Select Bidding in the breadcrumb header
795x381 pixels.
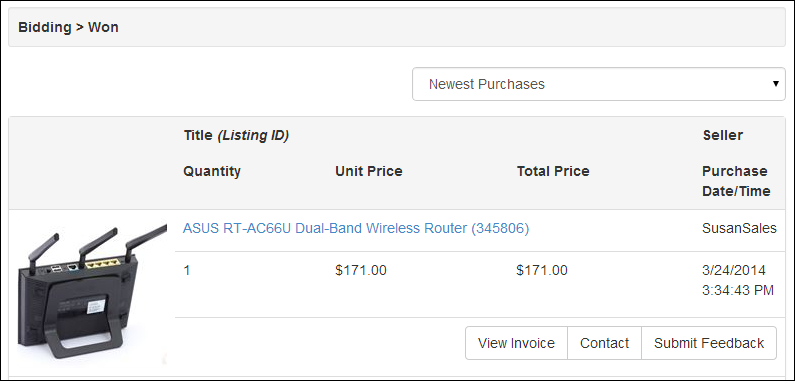45,27
